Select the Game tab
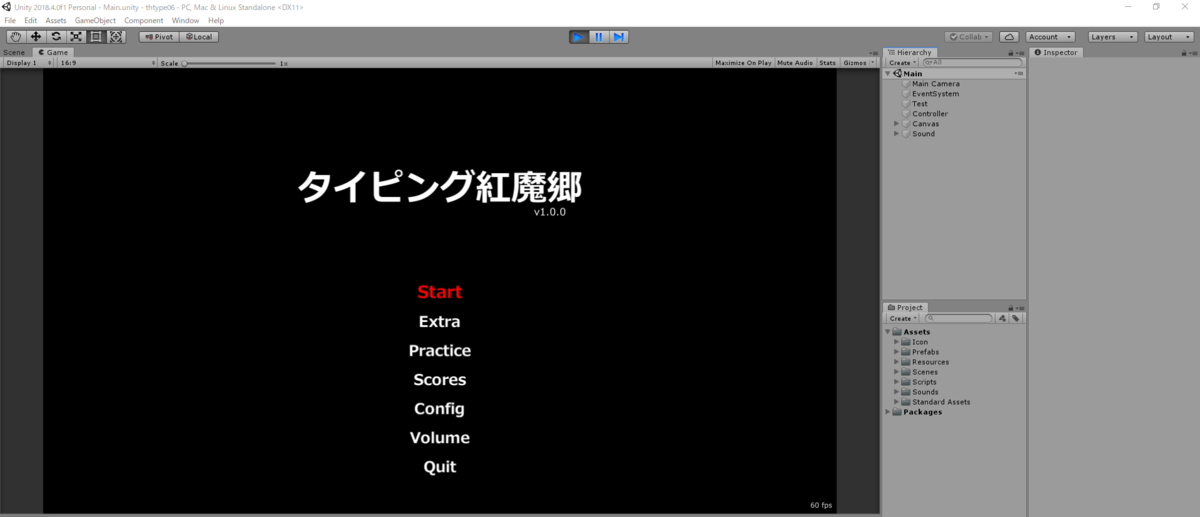The image size is (1200, 517). pos(53,52)
